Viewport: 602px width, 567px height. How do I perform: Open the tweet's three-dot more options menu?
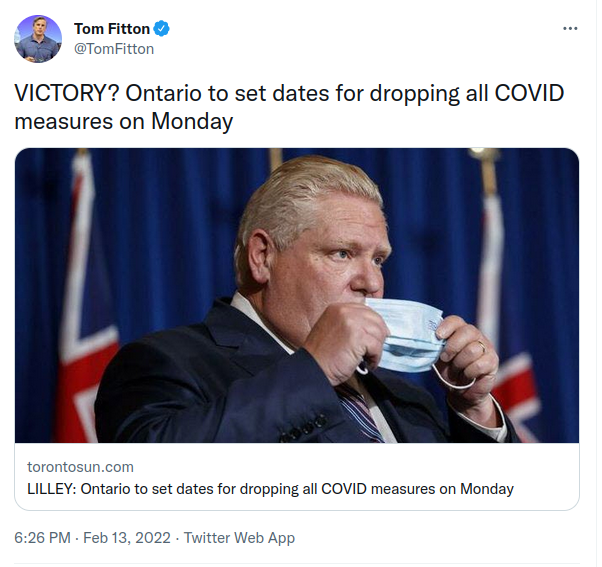[570, 28]
